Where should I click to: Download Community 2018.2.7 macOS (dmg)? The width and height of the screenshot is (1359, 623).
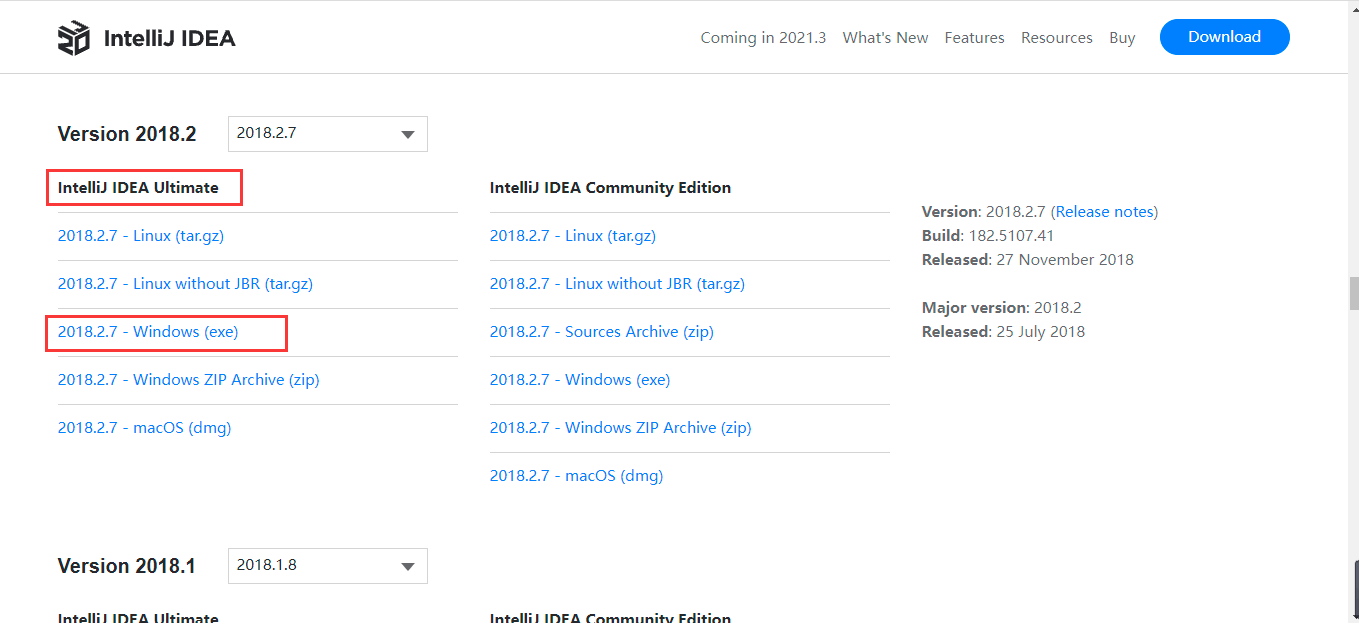coord(576,476)
